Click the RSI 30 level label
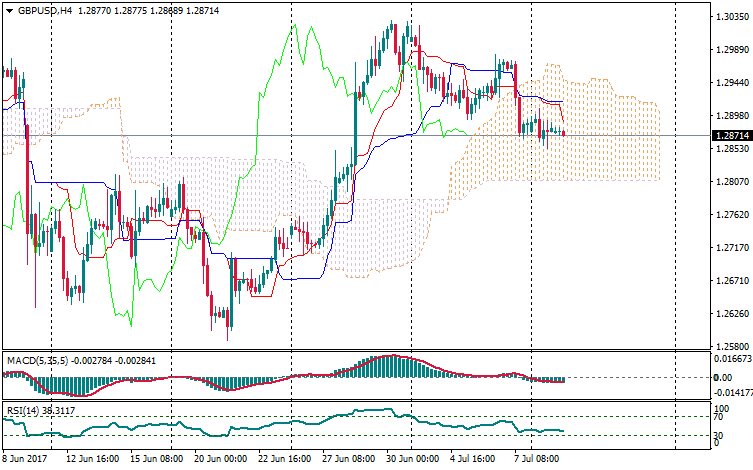 (x=716, y=436)
